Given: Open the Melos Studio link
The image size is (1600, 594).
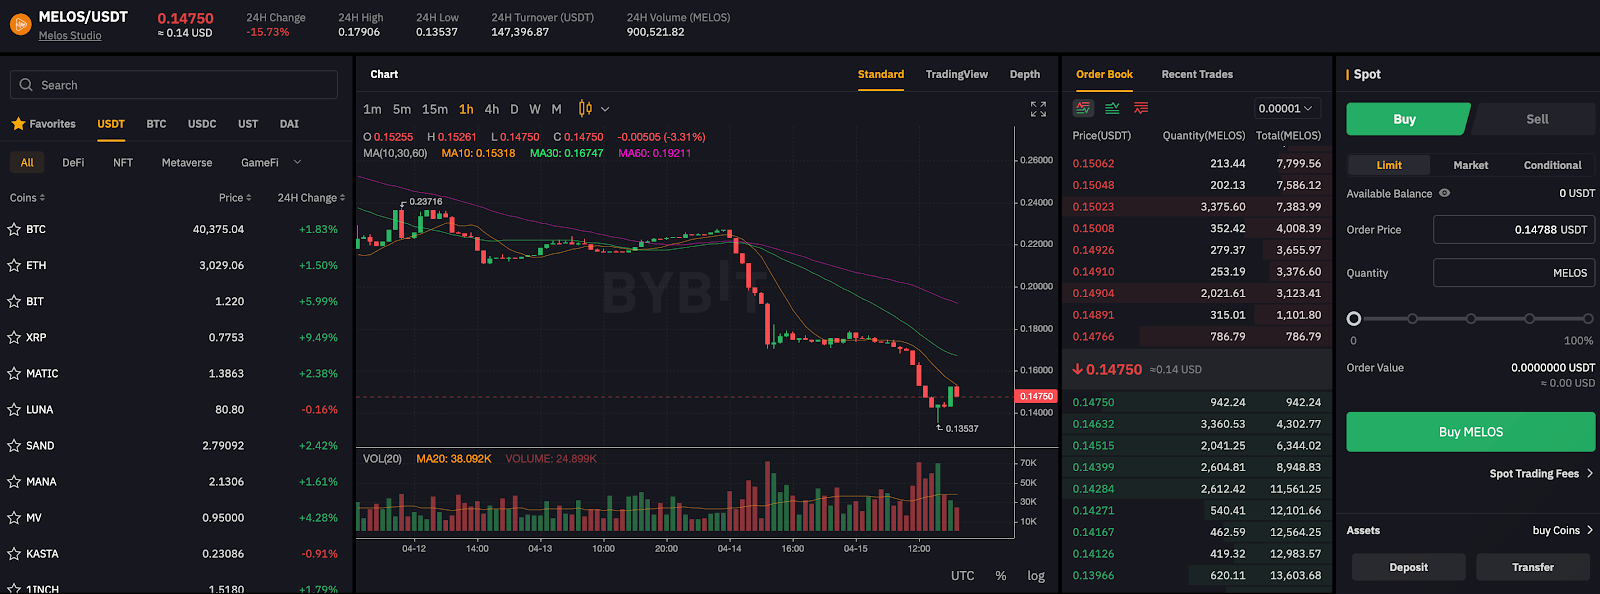Looking at the screenshot, I should tap(70, 36).
